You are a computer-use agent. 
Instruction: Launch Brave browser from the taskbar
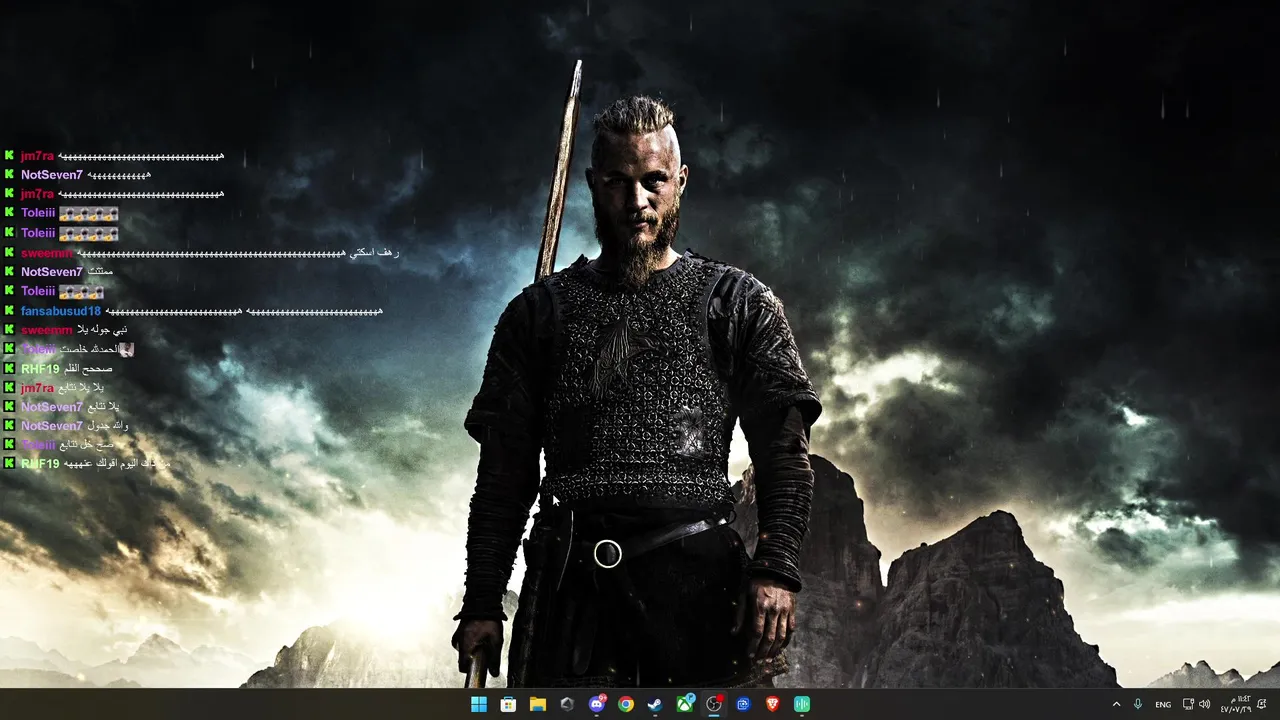[x=772, y=704]
